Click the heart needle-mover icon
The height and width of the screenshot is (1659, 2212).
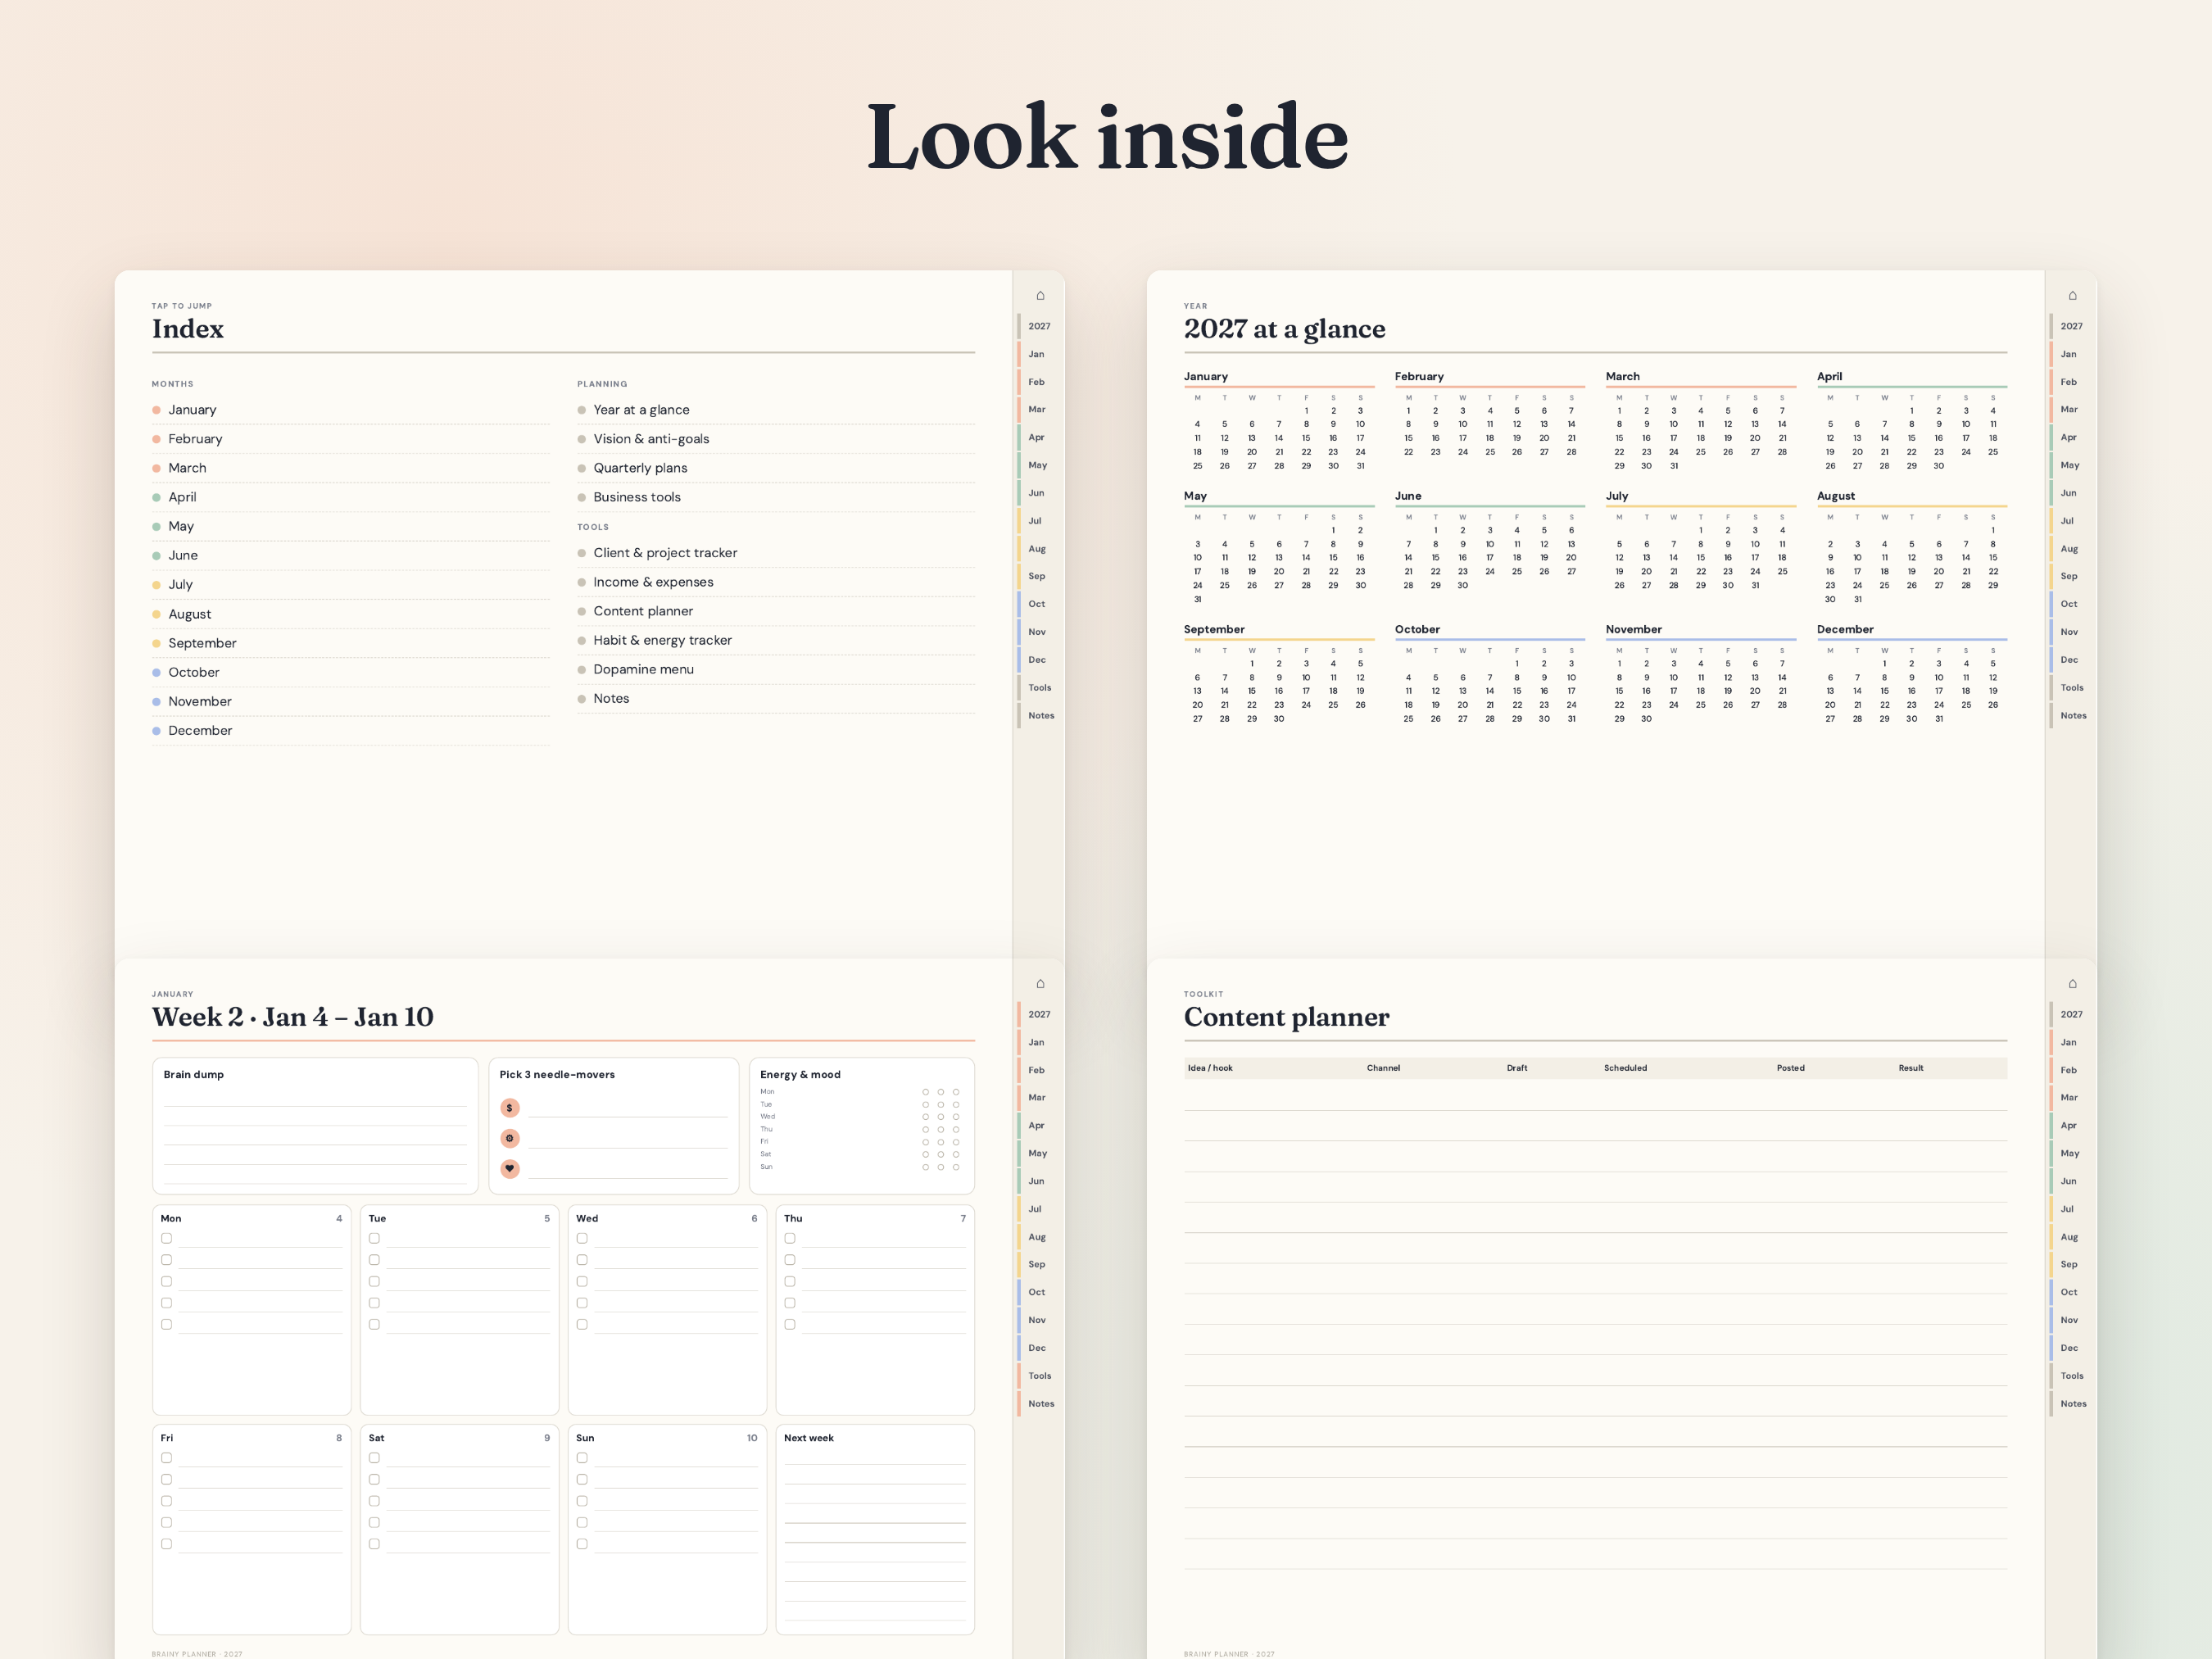click(x=510, y=1168)
